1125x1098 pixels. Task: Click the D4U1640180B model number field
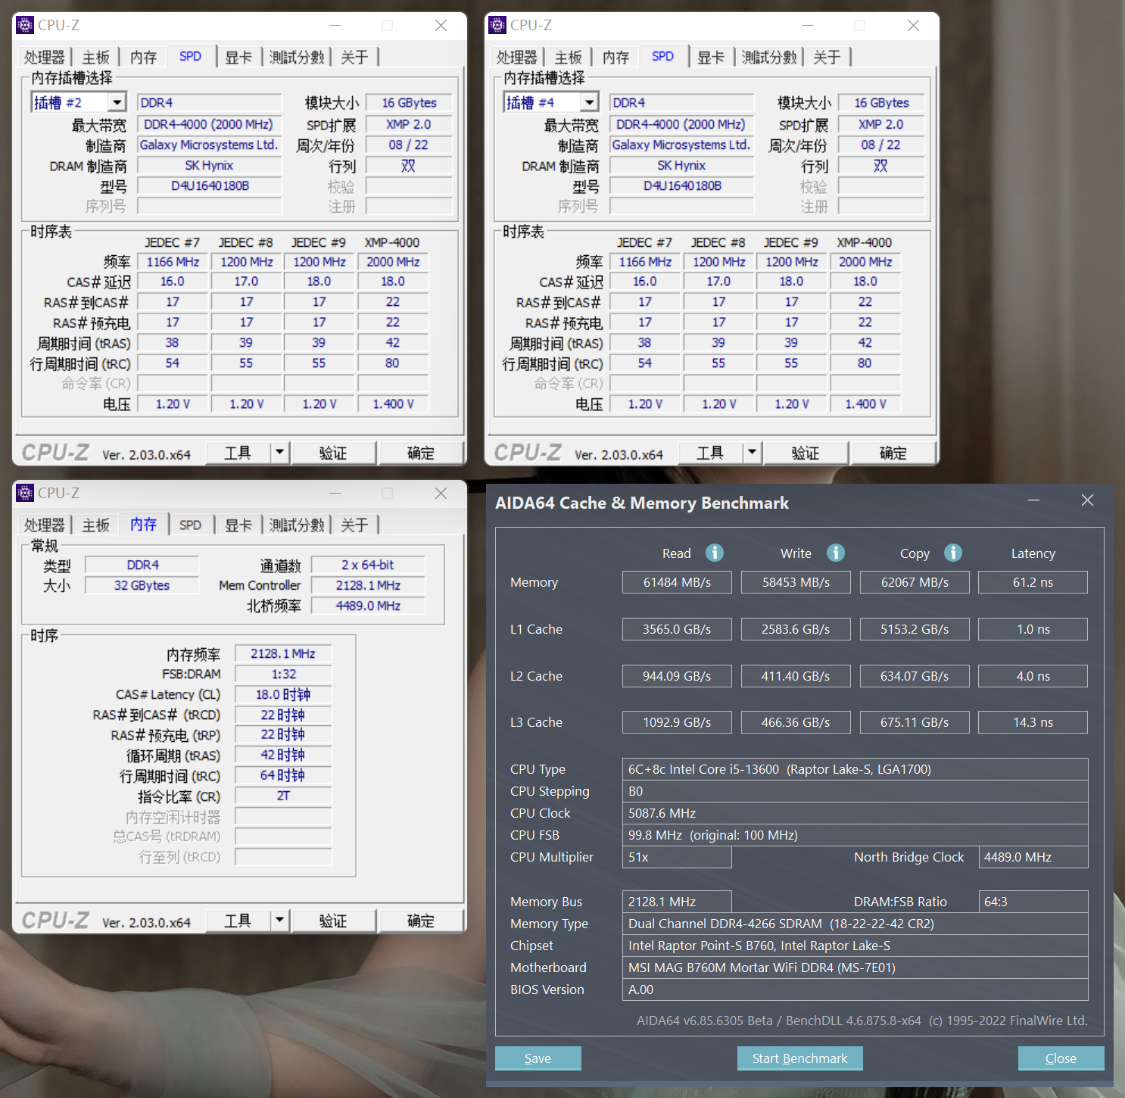point(209,186)
